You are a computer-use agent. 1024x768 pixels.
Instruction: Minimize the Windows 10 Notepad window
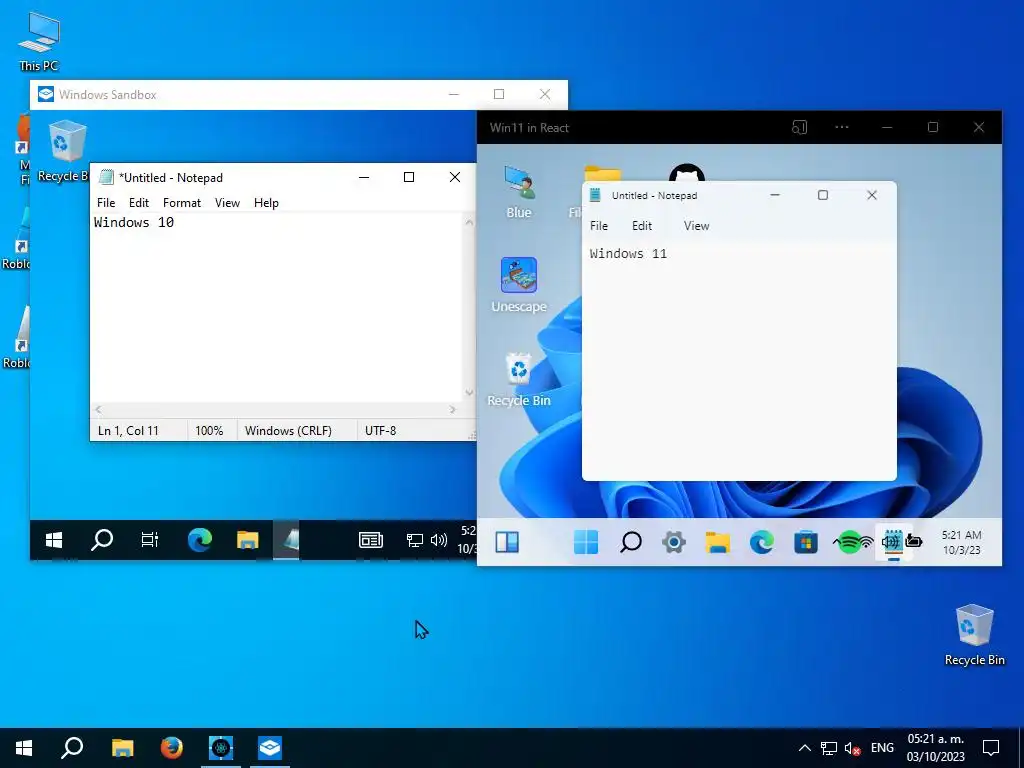click(364, 177)
